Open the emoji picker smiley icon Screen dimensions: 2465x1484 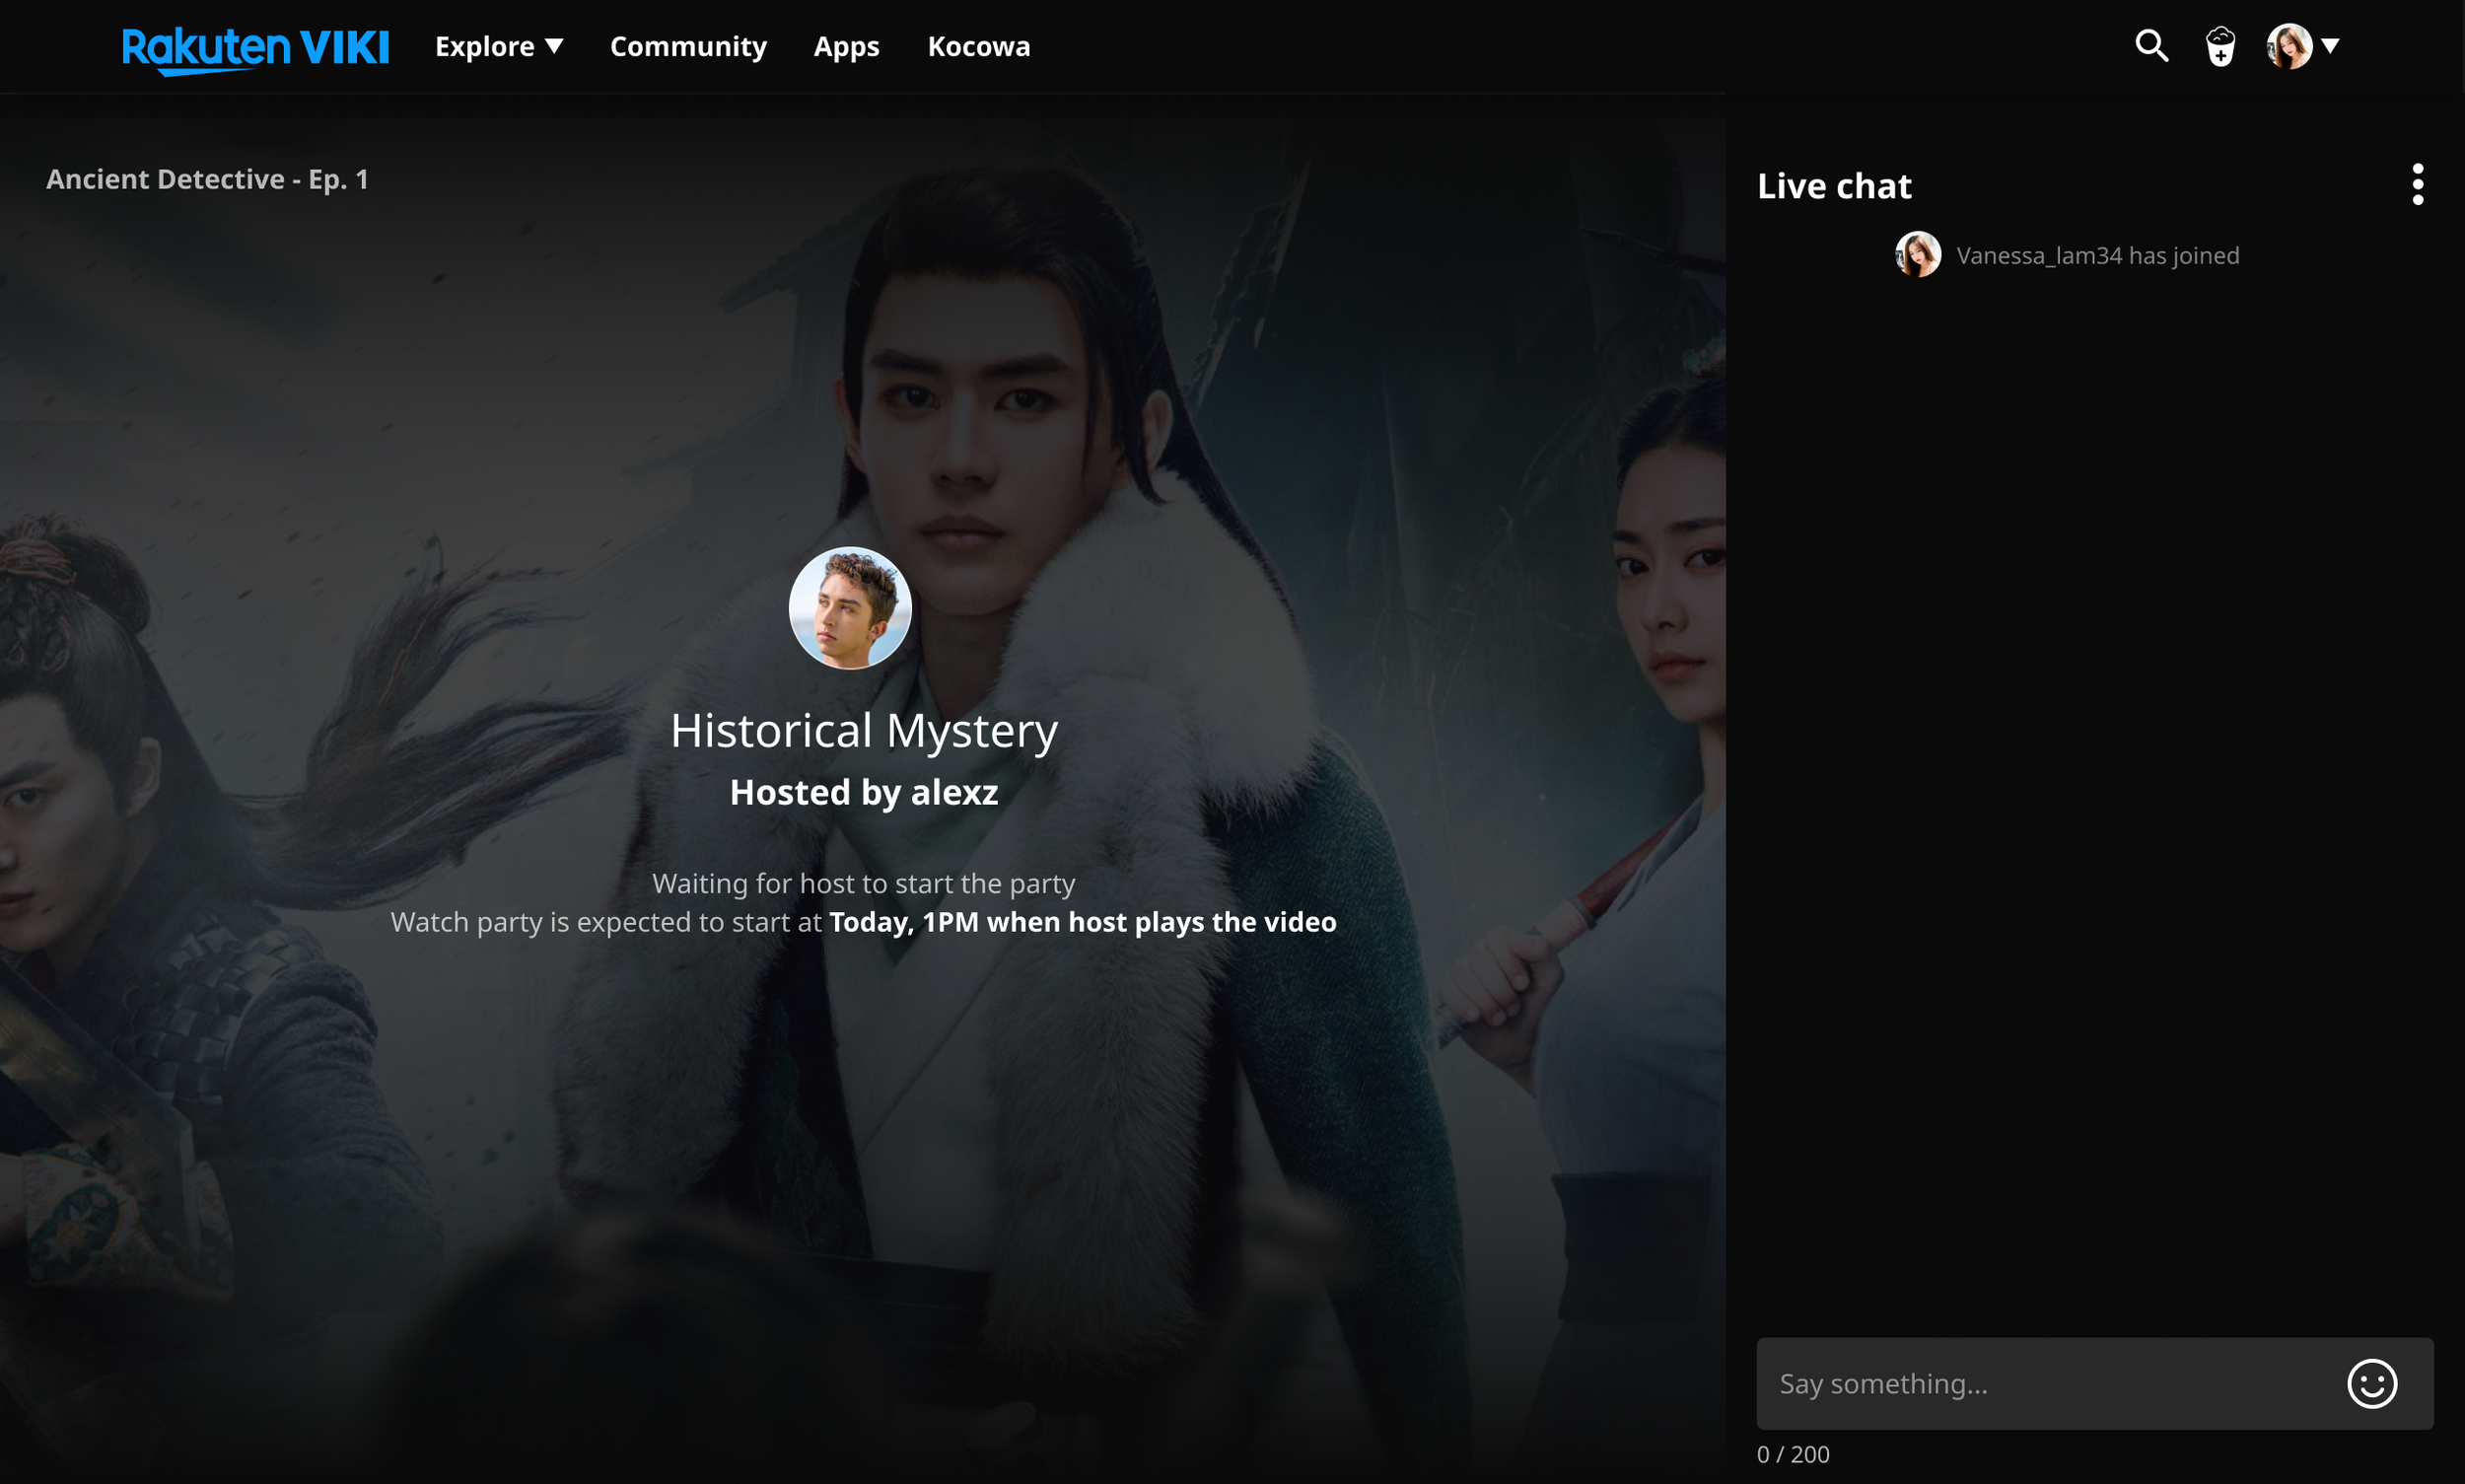(2371, 1383)
